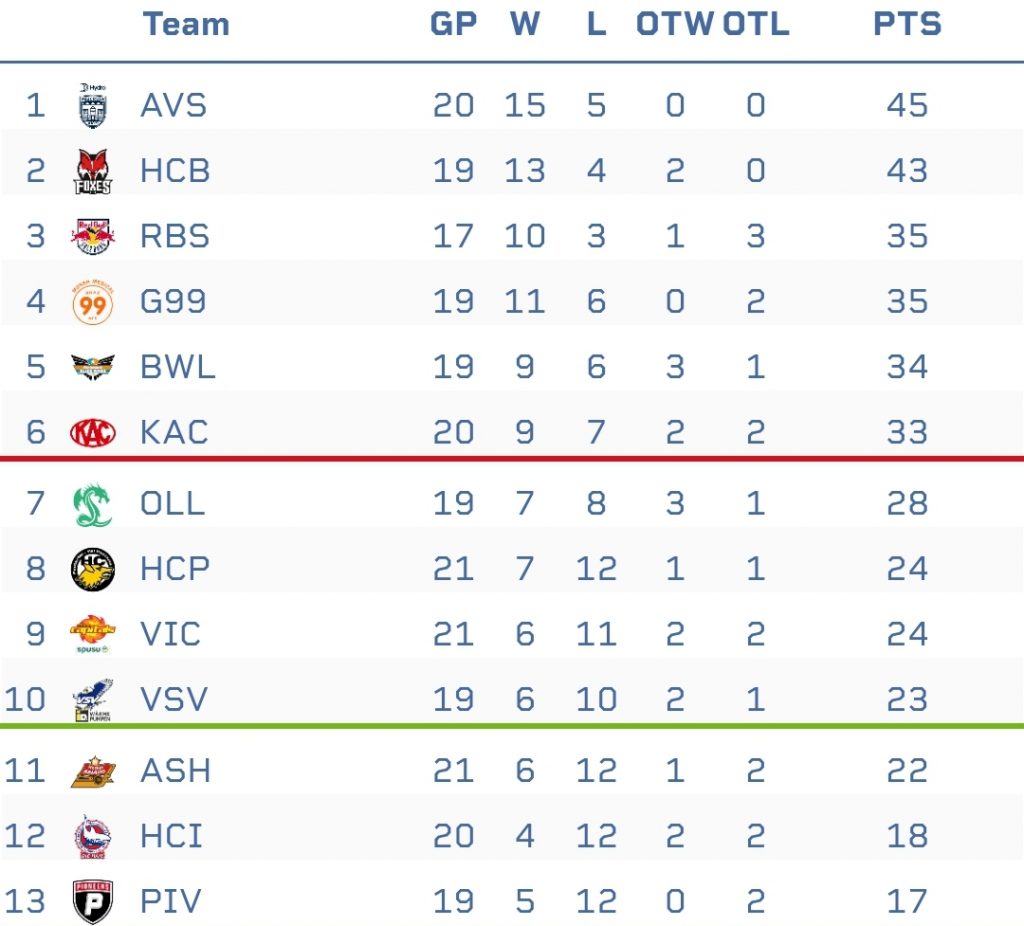Open the BWL Black Wings logo

93,367
